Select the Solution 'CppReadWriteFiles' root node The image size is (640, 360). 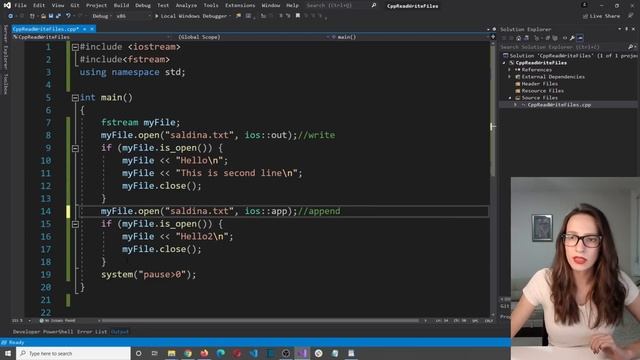(571, 56)
